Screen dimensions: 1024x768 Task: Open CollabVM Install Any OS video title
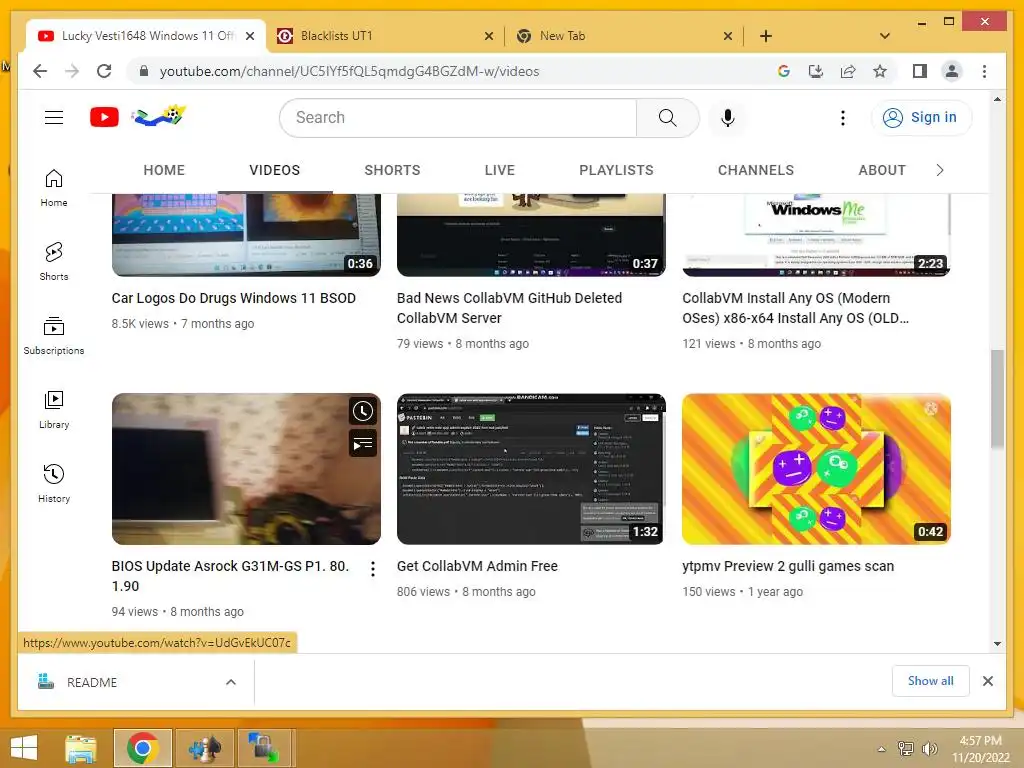795,308
